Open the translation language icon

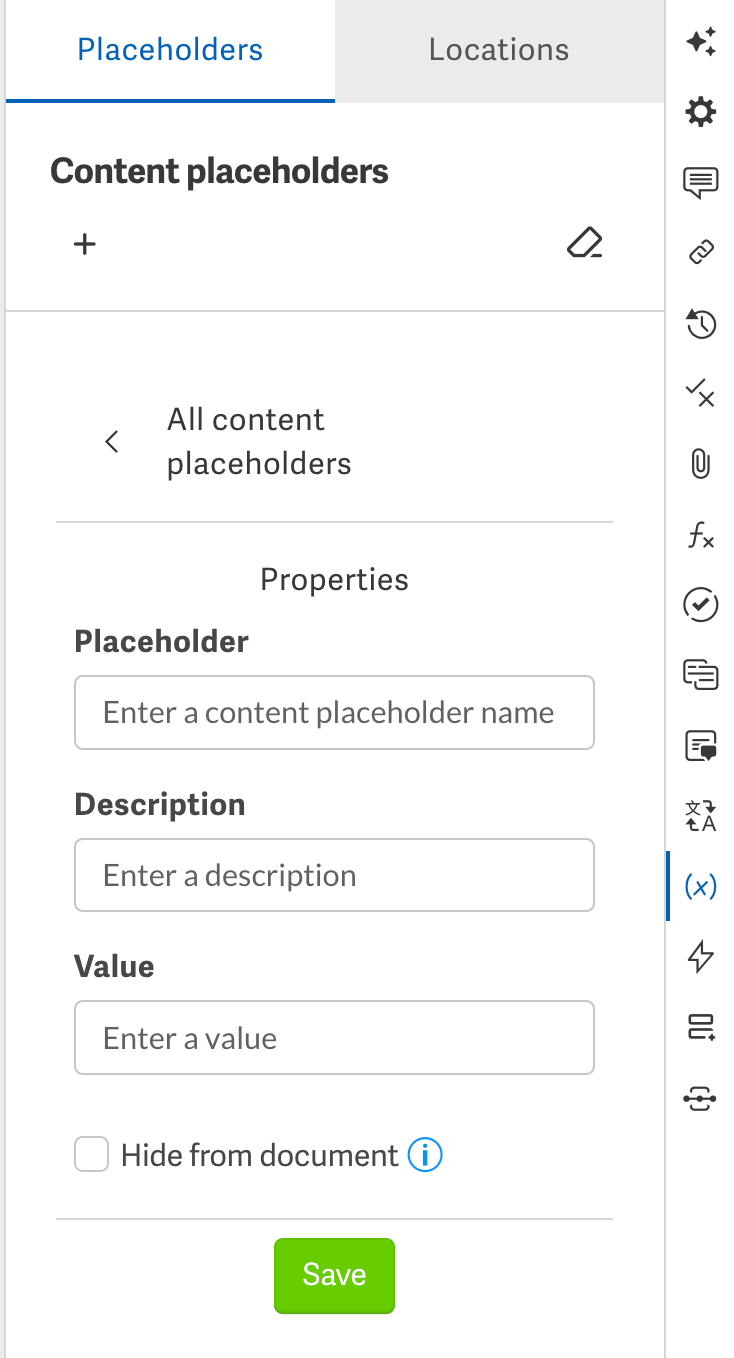[x=700, y=816]
